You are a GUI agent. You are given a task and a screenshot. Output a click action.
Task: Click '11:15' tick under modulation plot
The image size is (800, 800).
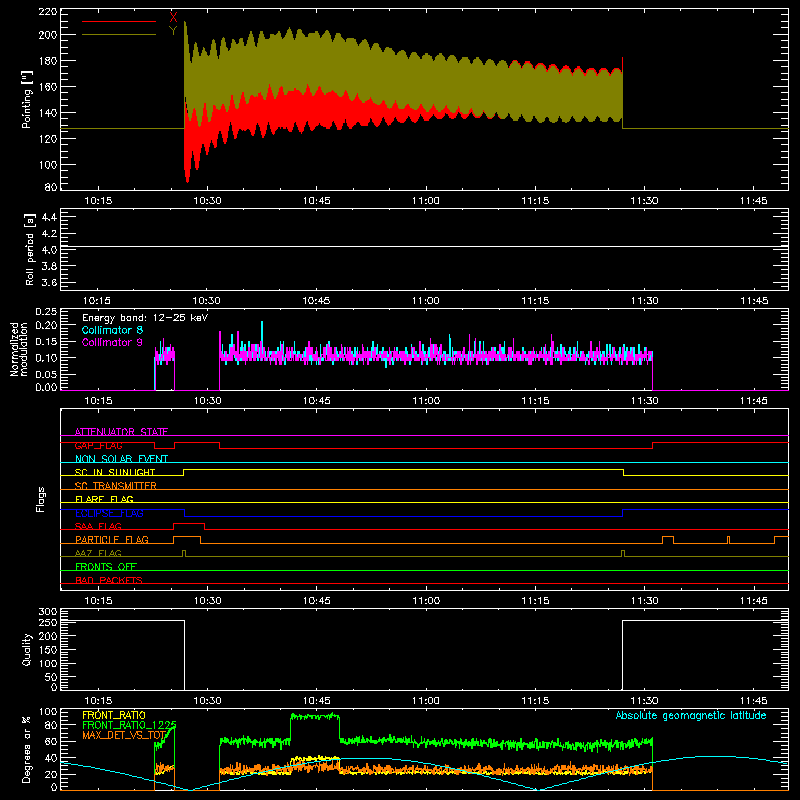click(535, 401)
